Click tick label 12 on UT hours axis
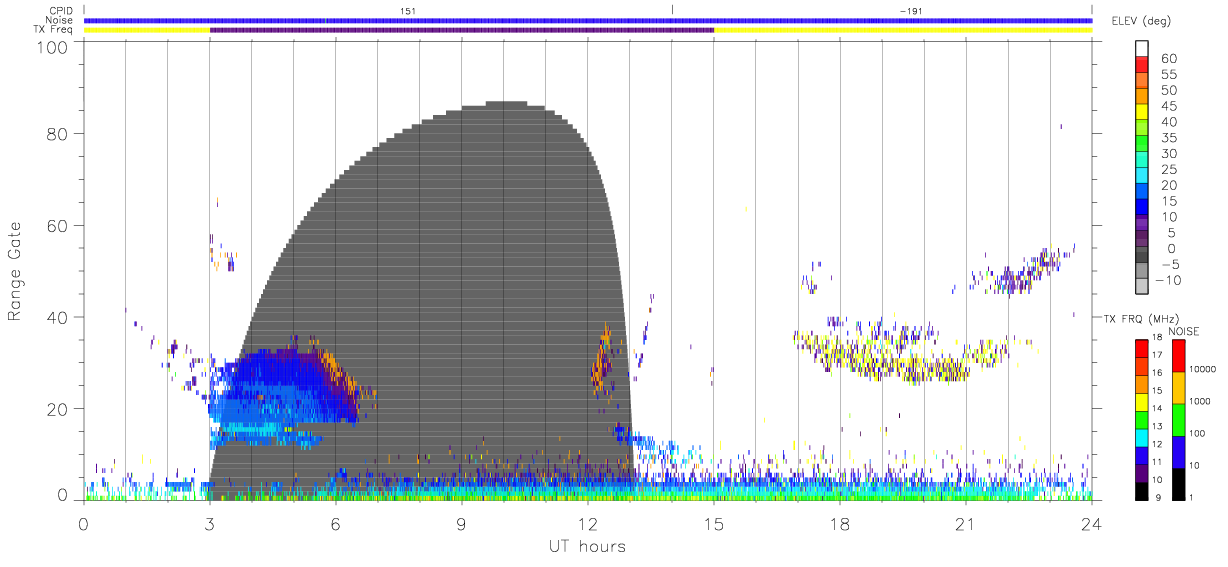Image resolution: width=1228 pixels, height=567 pixels. pyautogui.click(x=588, y=523)
